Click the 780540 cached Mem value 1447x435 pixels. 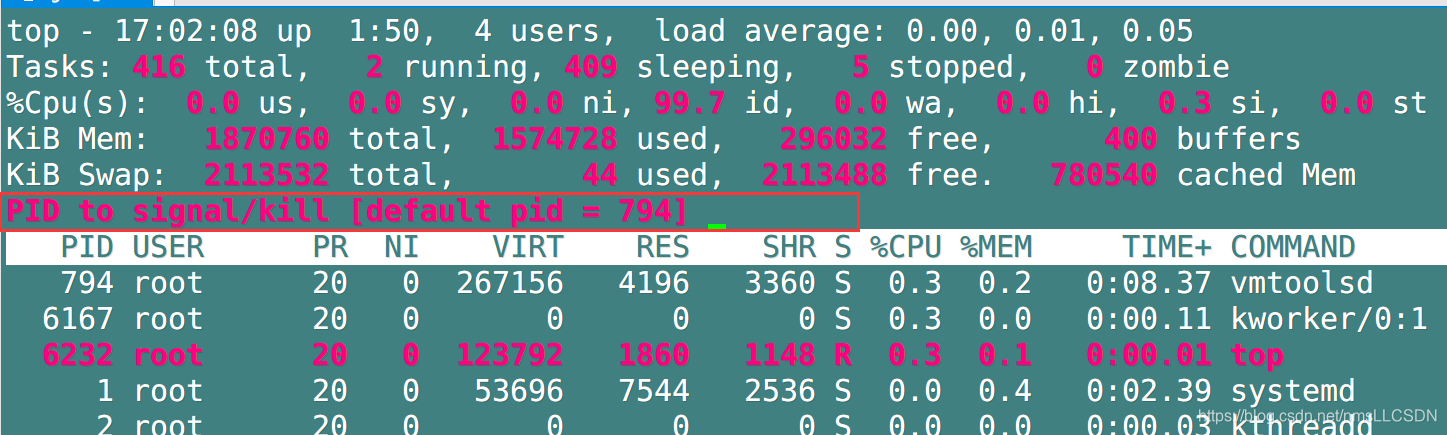pyautogui.click(x=1104, y=175)
